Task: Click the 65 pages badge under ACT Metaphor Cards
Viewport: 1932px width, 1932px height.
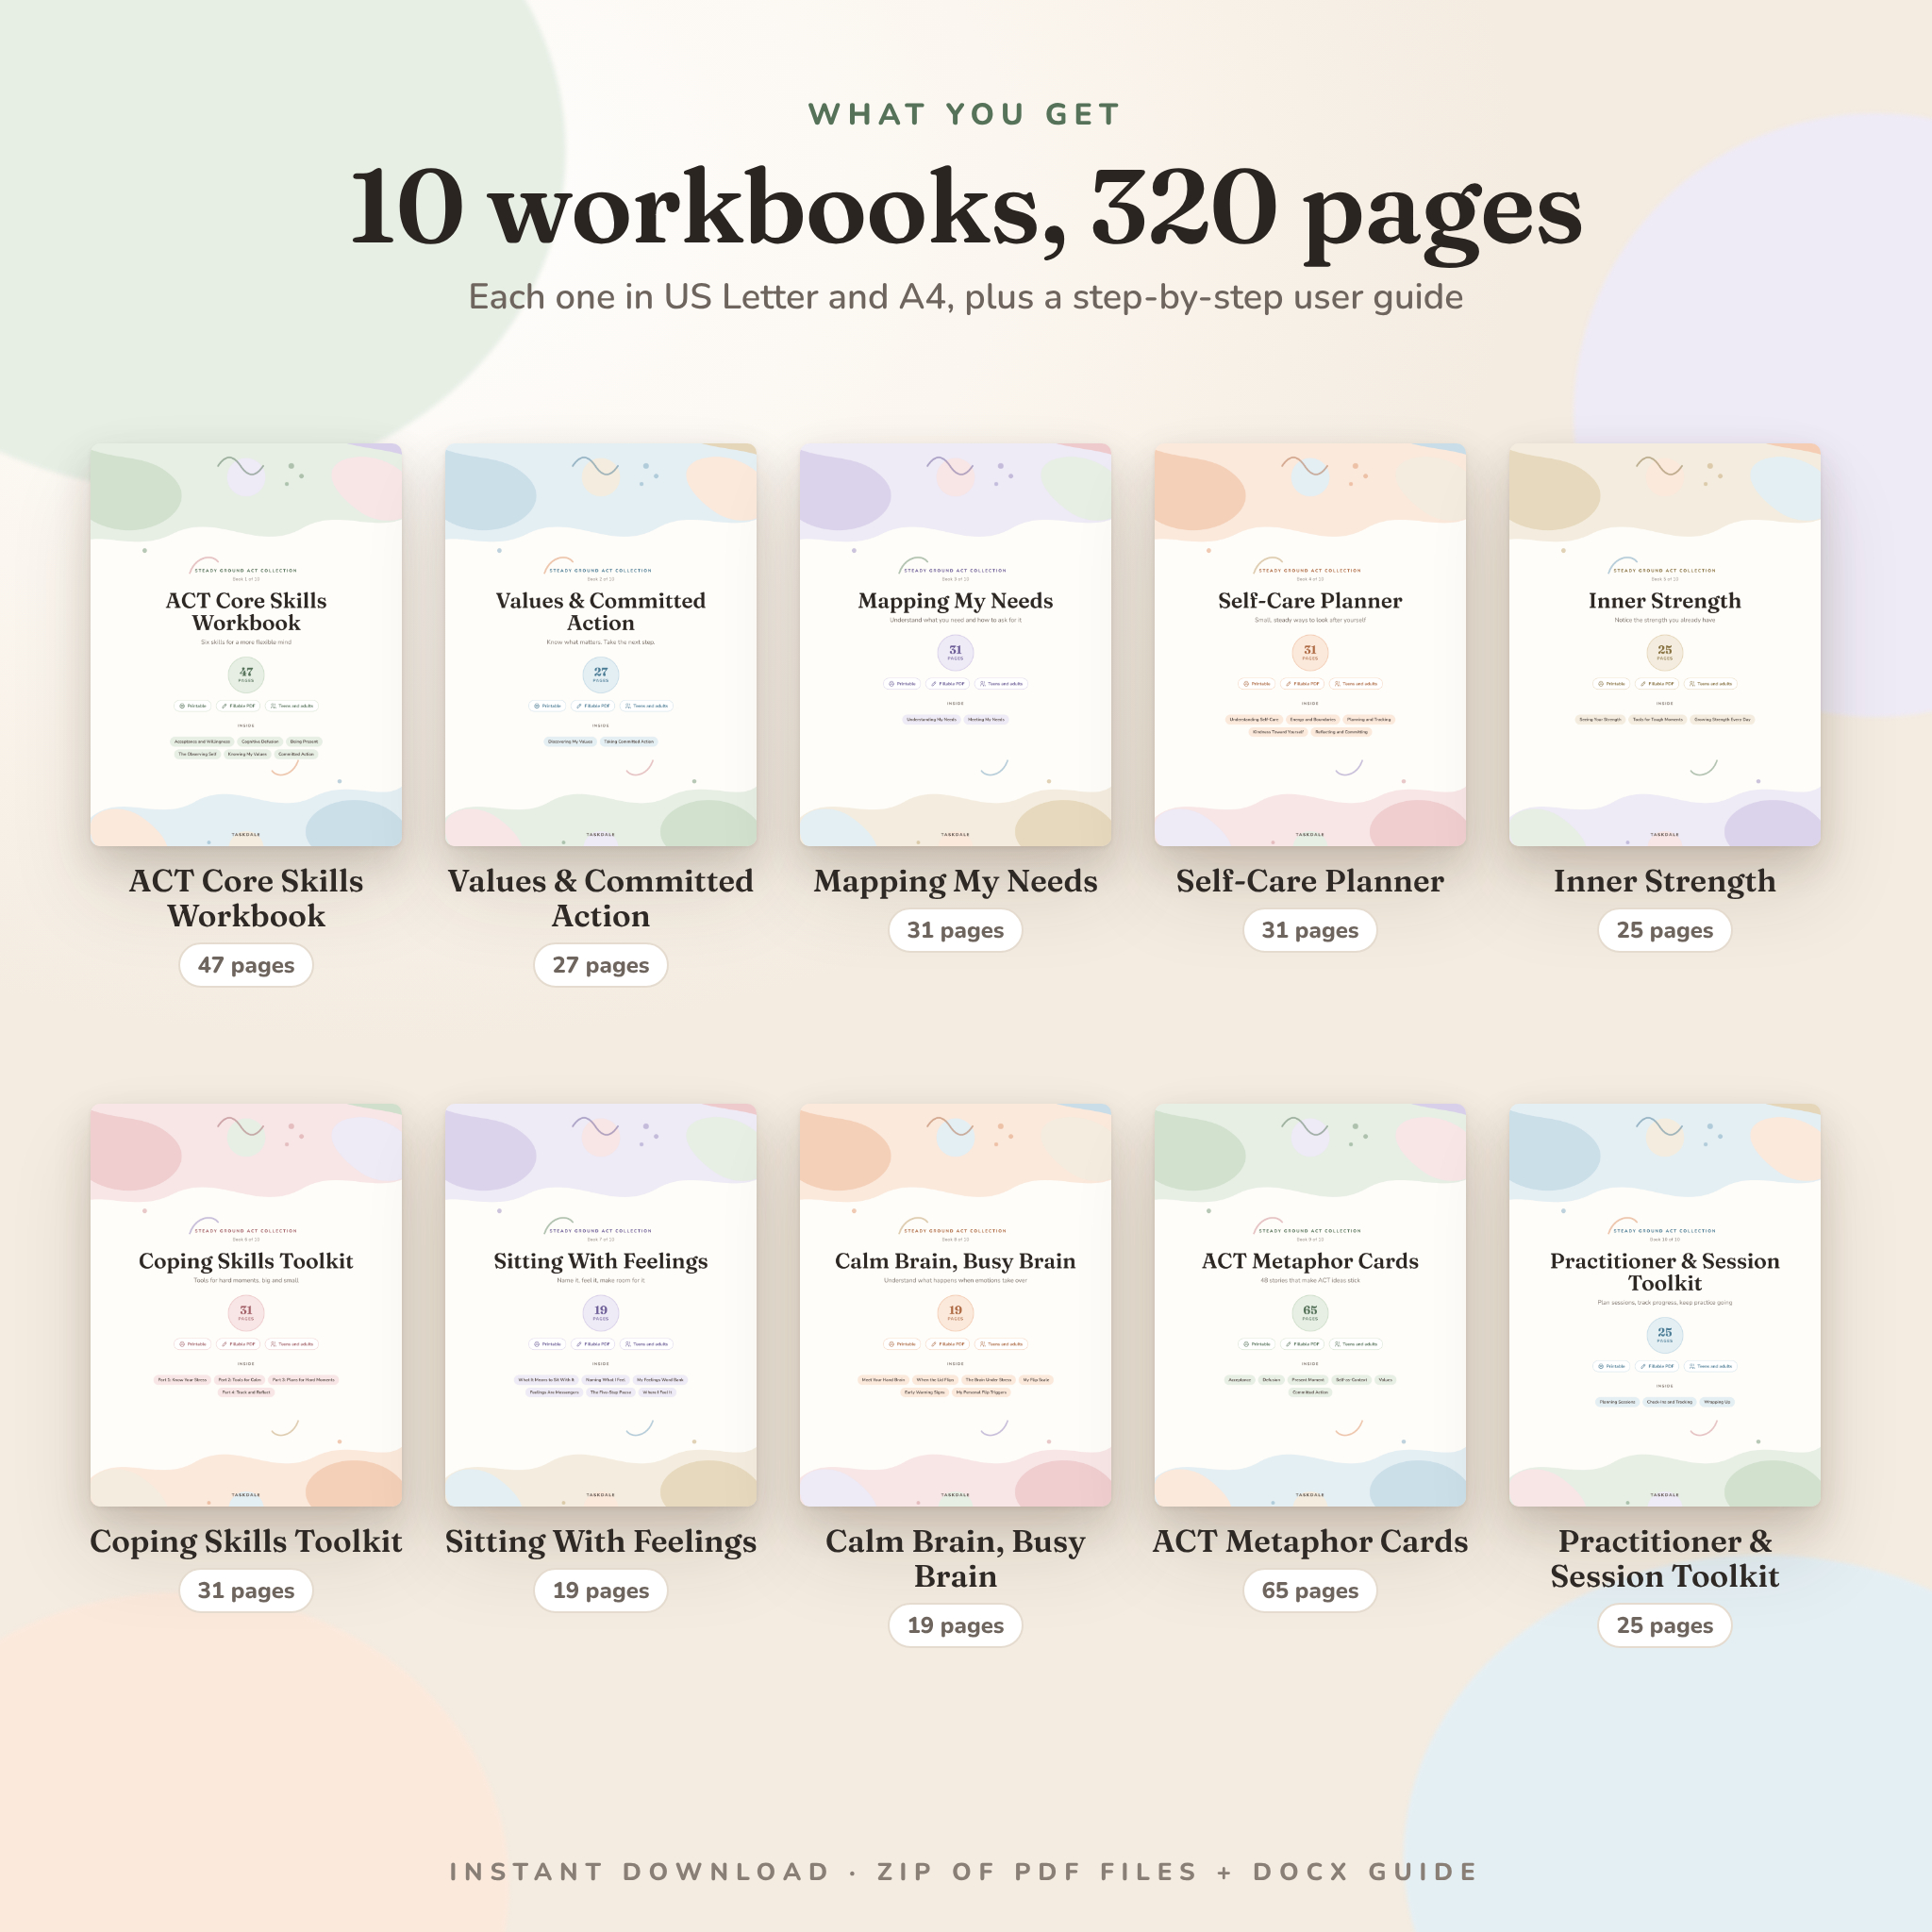Action: (1310, 1590)
